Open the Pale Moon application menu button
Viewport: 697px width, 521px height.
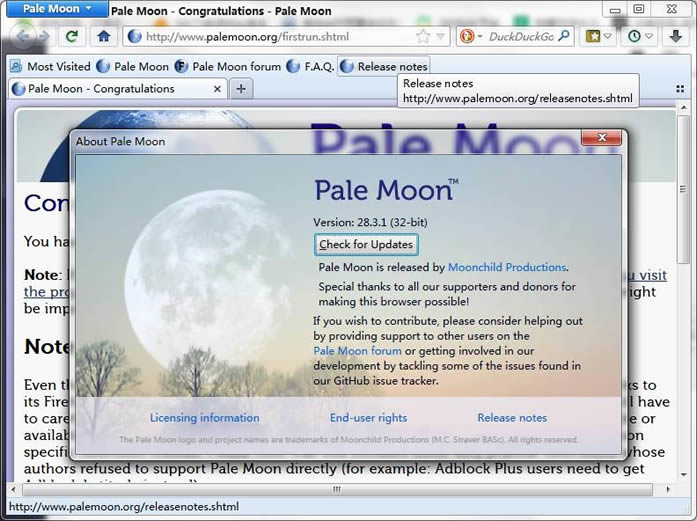[57, 9]
